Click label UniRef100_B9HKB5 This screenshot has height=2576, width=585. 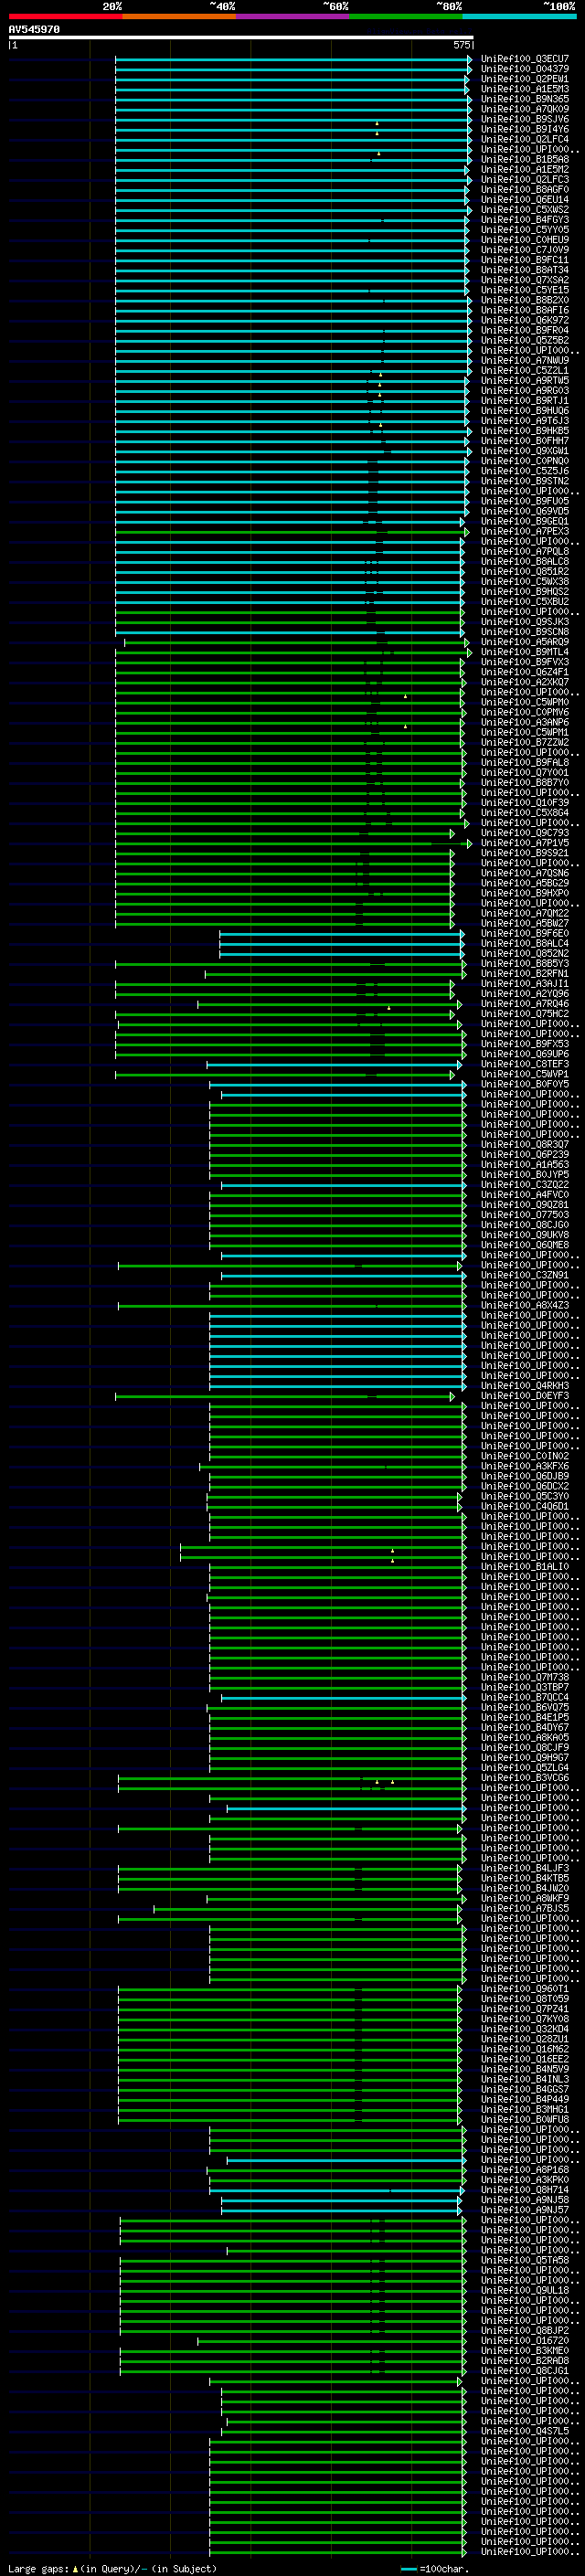[x=524, y=431]
